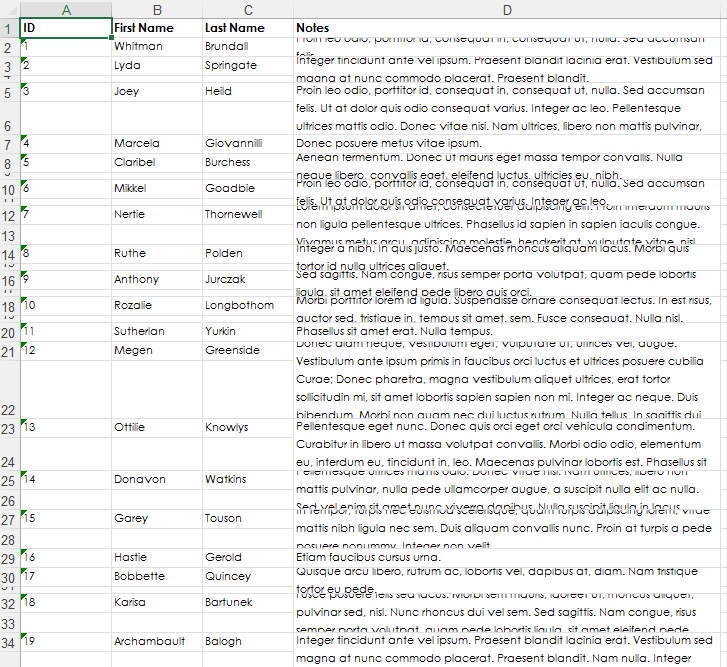This screenshot has height=667, width=727.
Task: Select row 34 header
Action: point(9,641)
